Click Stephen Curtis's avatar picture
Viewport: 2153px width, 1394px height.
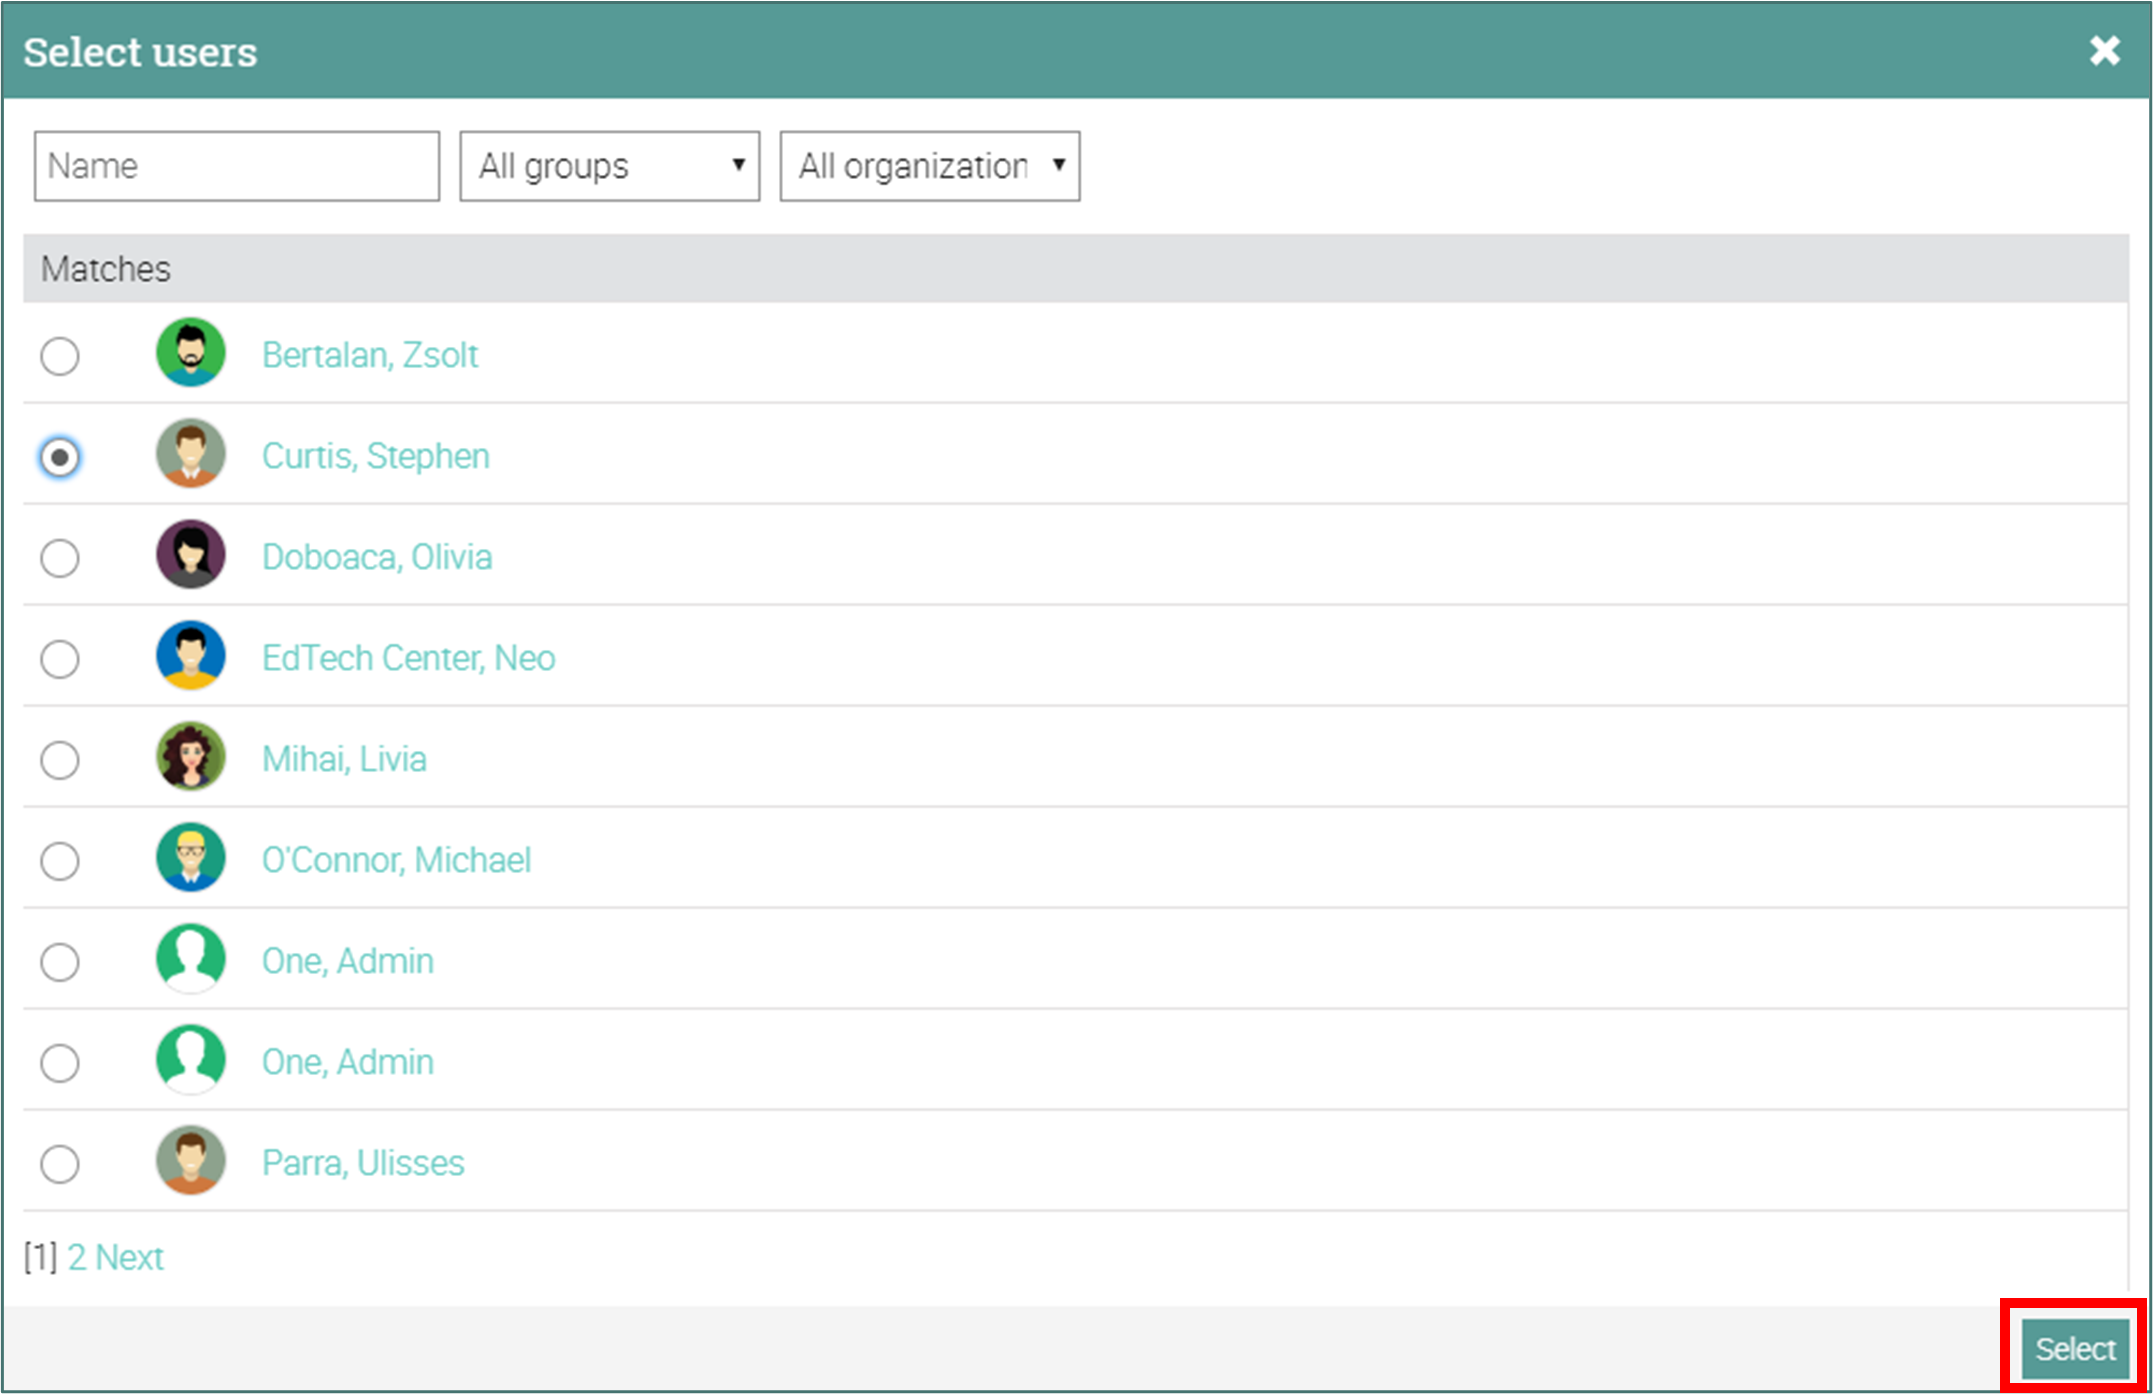(x=190, y=454)
